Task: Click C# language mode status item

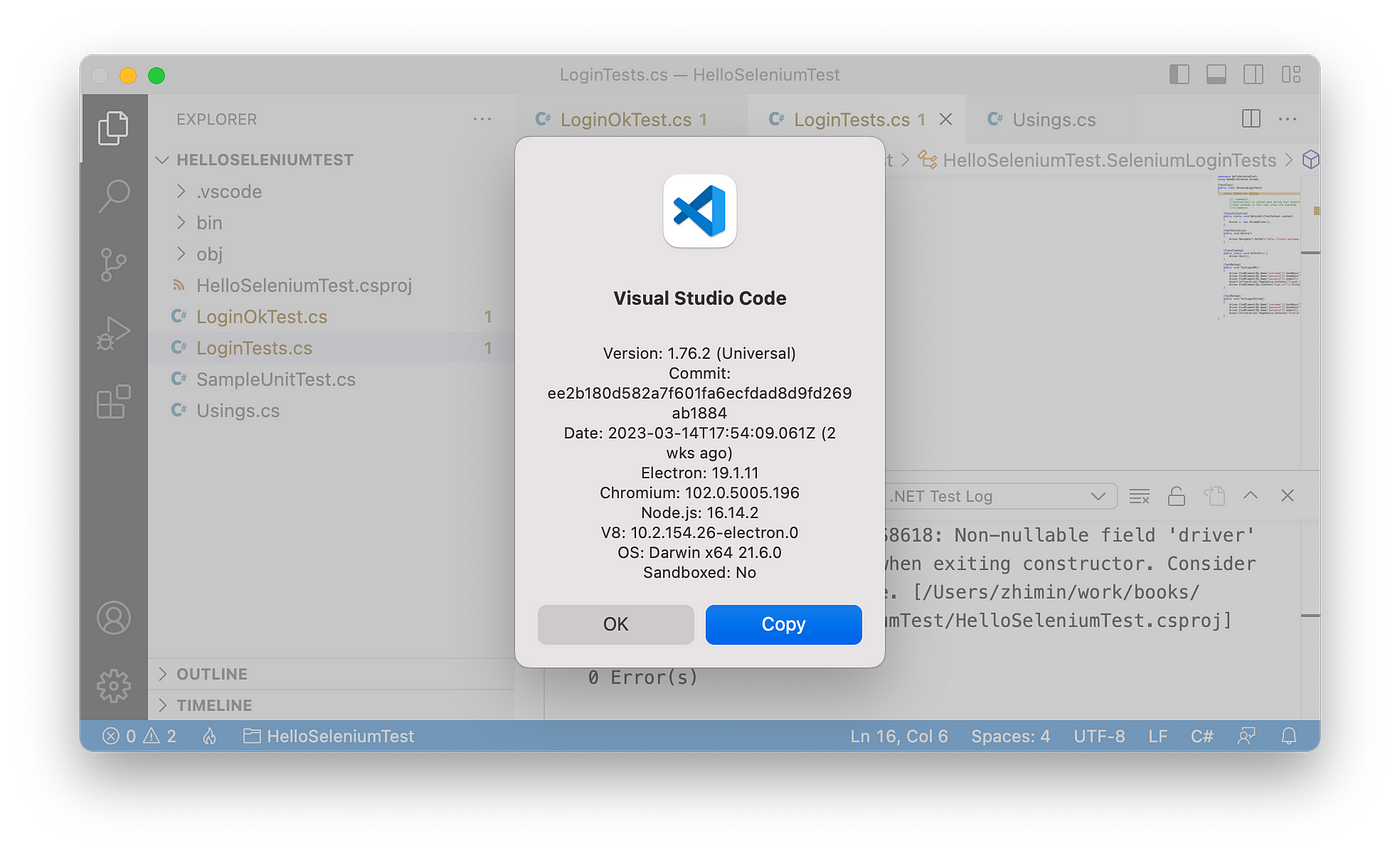Action: pos(1202,736)
